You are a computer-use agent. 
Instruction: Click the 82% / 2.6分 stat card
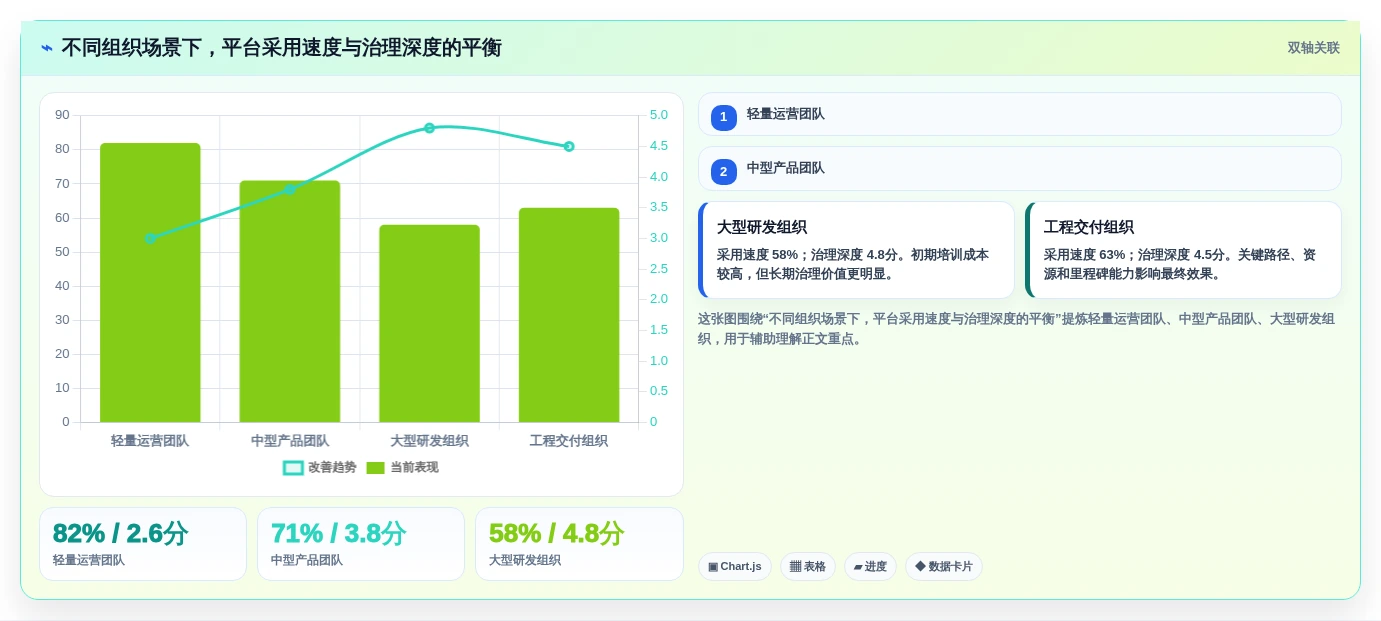tap(143, 544)
